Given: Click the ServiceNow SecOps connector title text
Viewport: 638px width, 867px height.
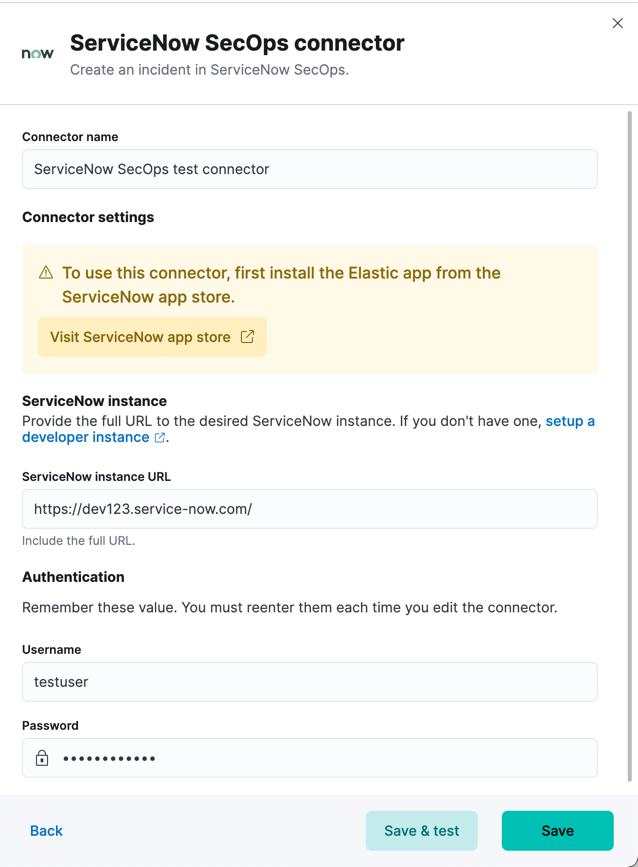Looking at the screenshot, I should pos(235,43).
